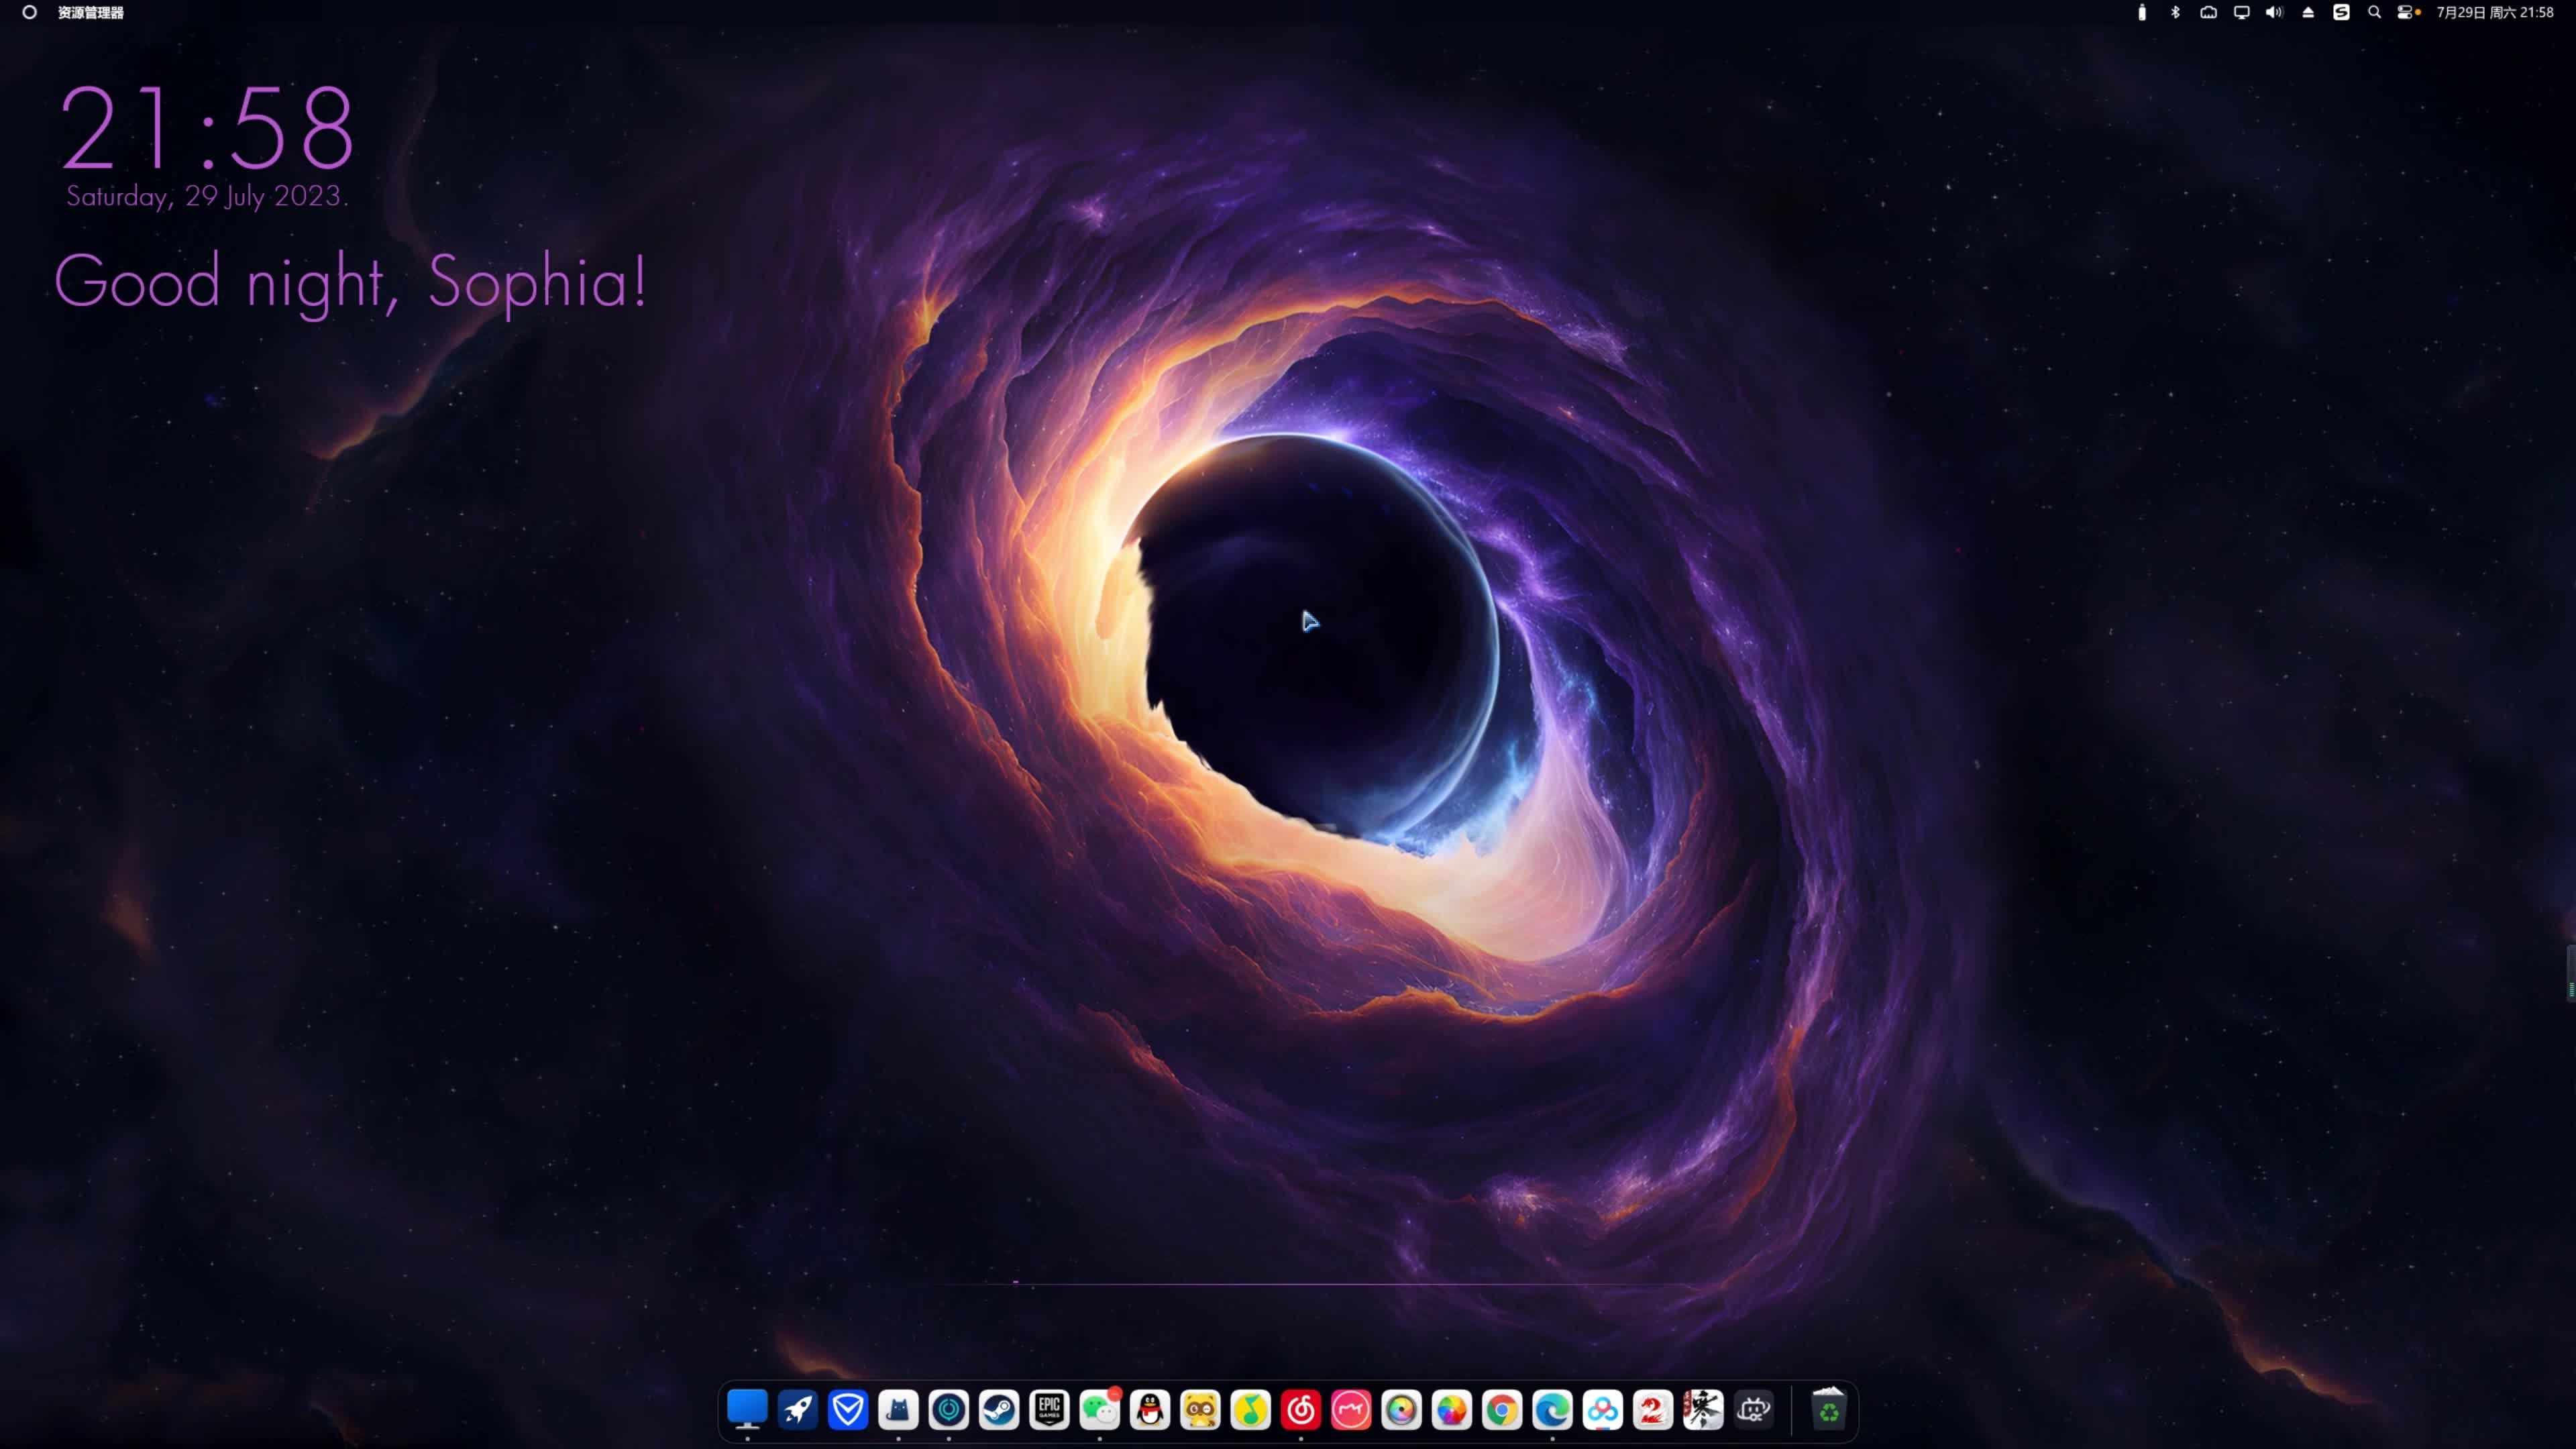Open the QQ penguin app
Image resolution: width=2576 pixels, height=1449 pixels.
click(x=1150, y=1410)
